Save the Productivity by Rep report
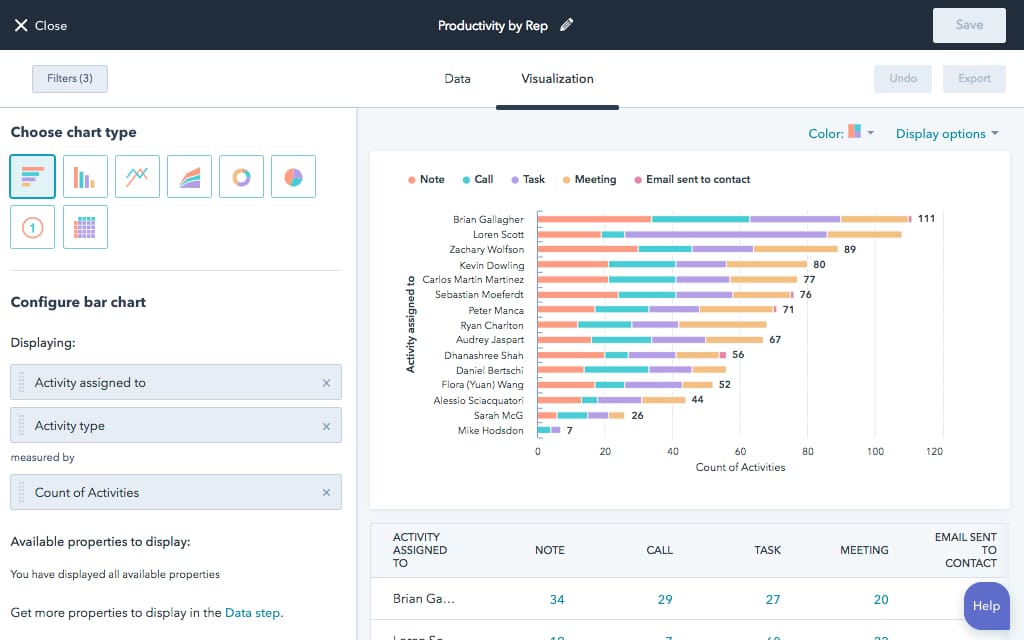The image size is (1024, 640). pyautogui.click(x=968, y=25)
